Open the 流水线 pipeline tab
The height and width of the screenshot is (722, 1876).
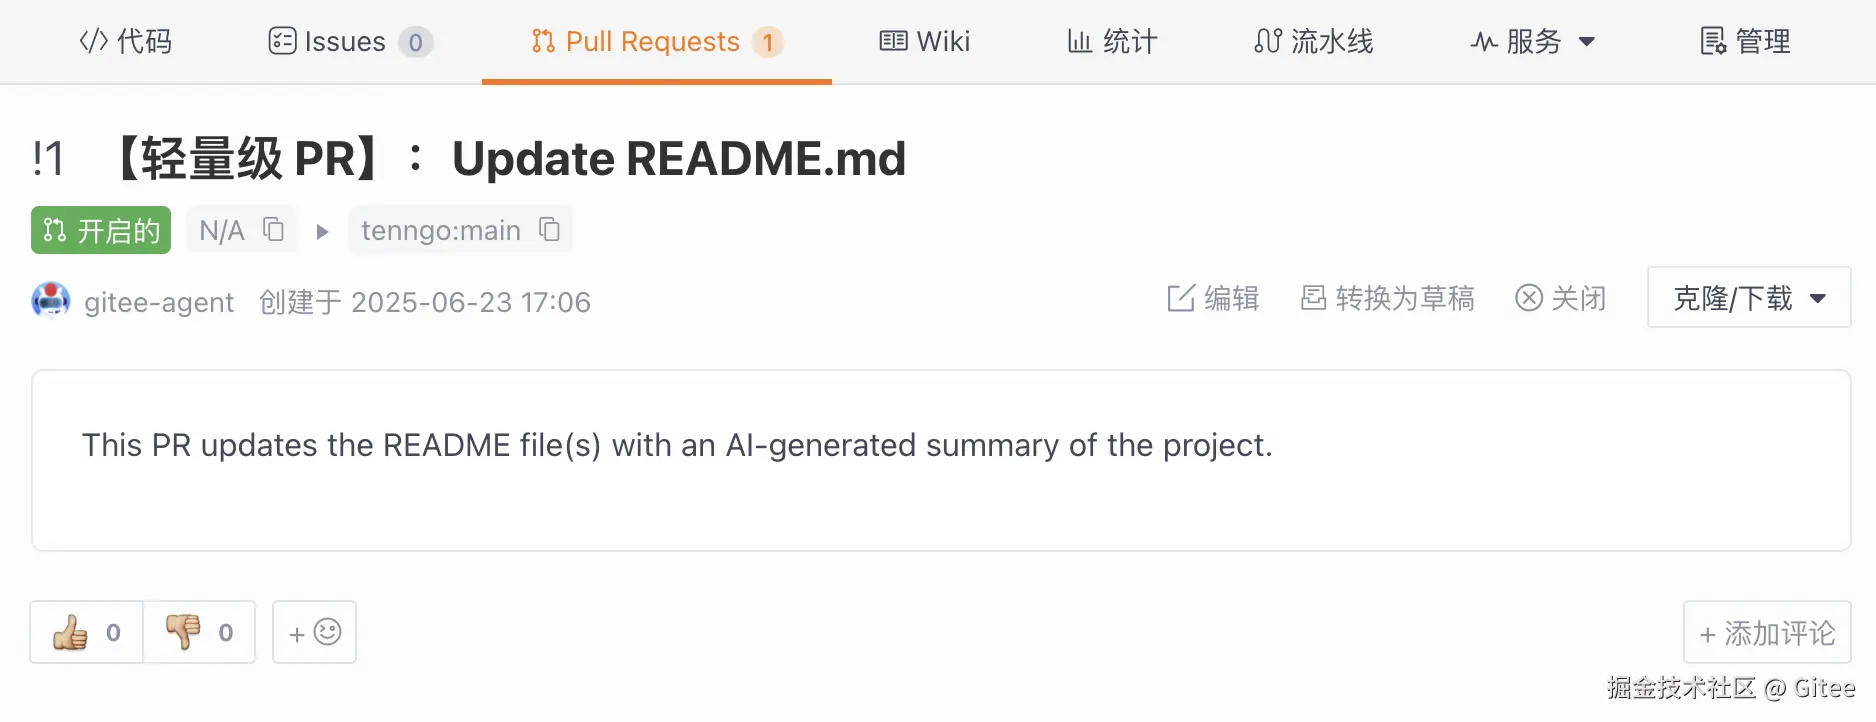(1314, 42)
